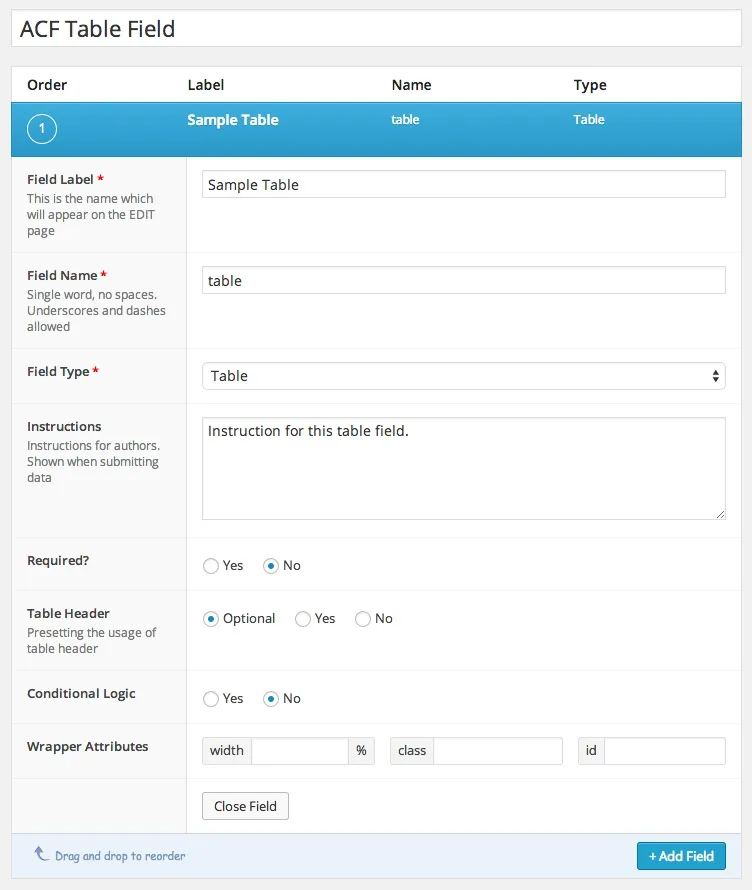
Task: Click the Sample Table label in blue row
Action: 233,120
